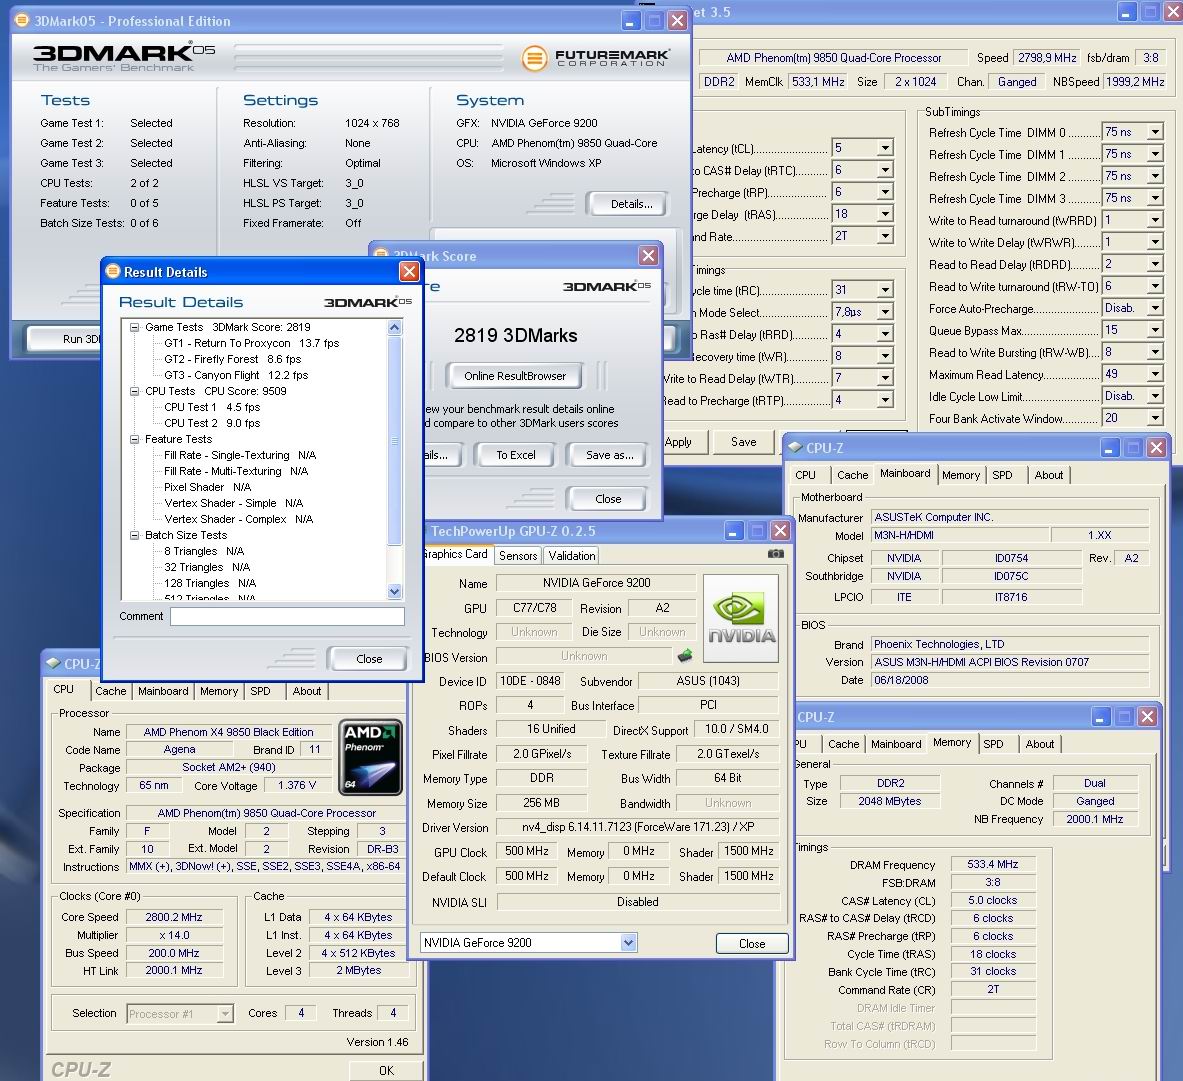Click Close button in Result Details

369,659
